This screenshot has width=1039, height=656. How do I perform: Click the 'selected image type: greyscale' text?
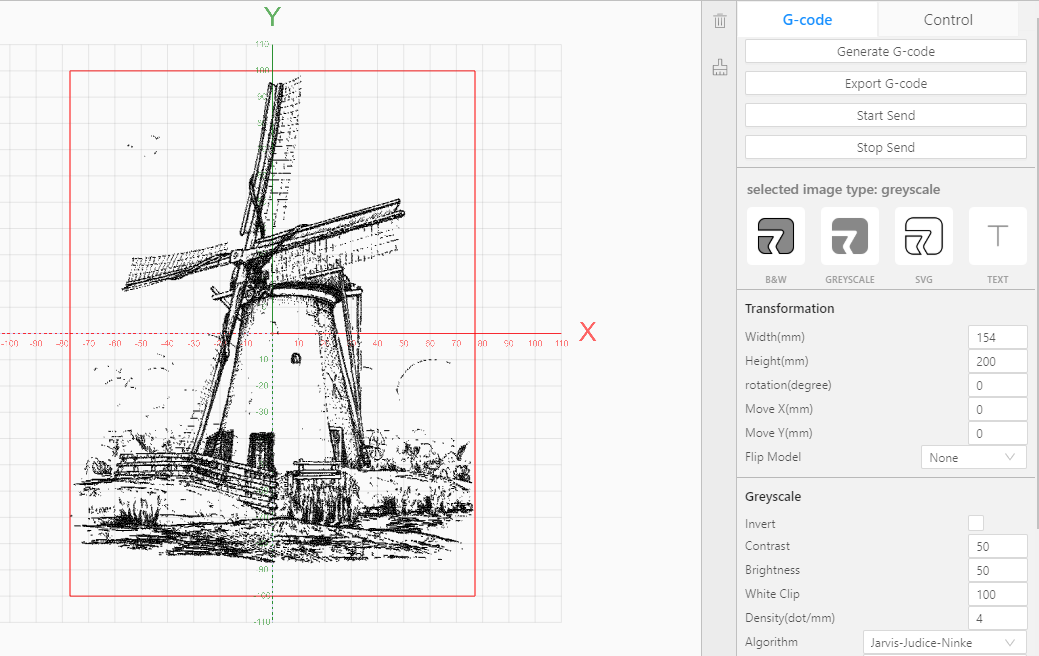point(843,190)
